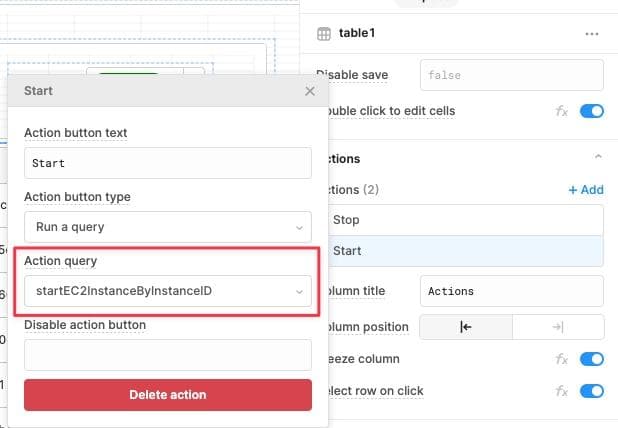This screenshot has width=618, height=428.
Task: Click fx icon for Double click to edit cells
Action: (562, 110)
